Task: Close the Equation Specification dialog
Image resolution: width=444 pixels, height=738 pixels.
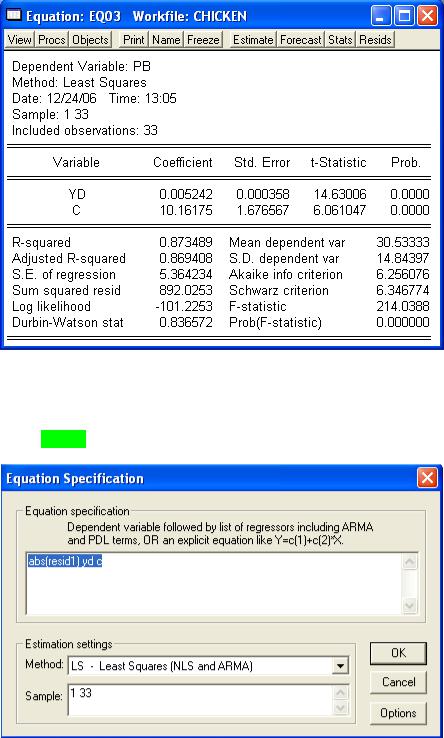Action: pyautogui.click(x=427, y=478)
